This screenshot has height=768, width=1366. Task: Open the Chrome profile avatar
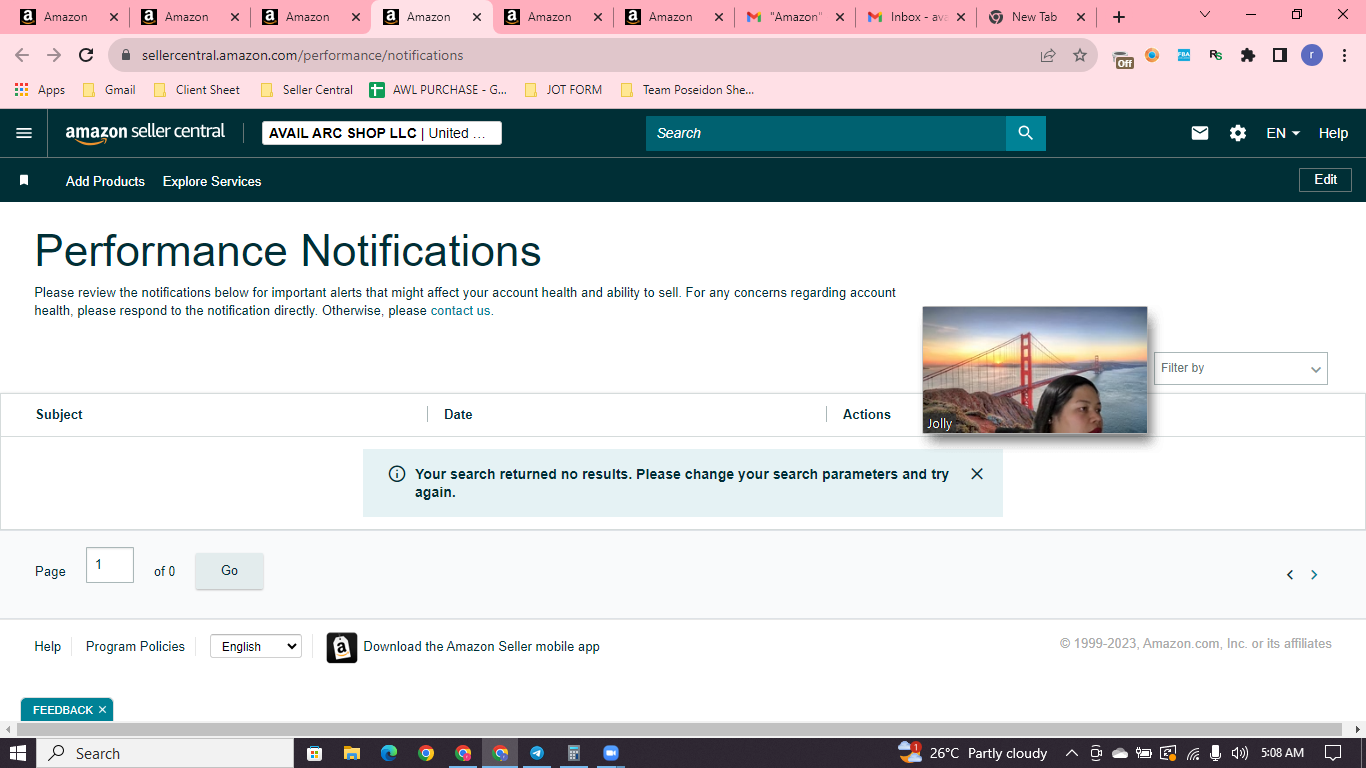[x=1312, y=55]
